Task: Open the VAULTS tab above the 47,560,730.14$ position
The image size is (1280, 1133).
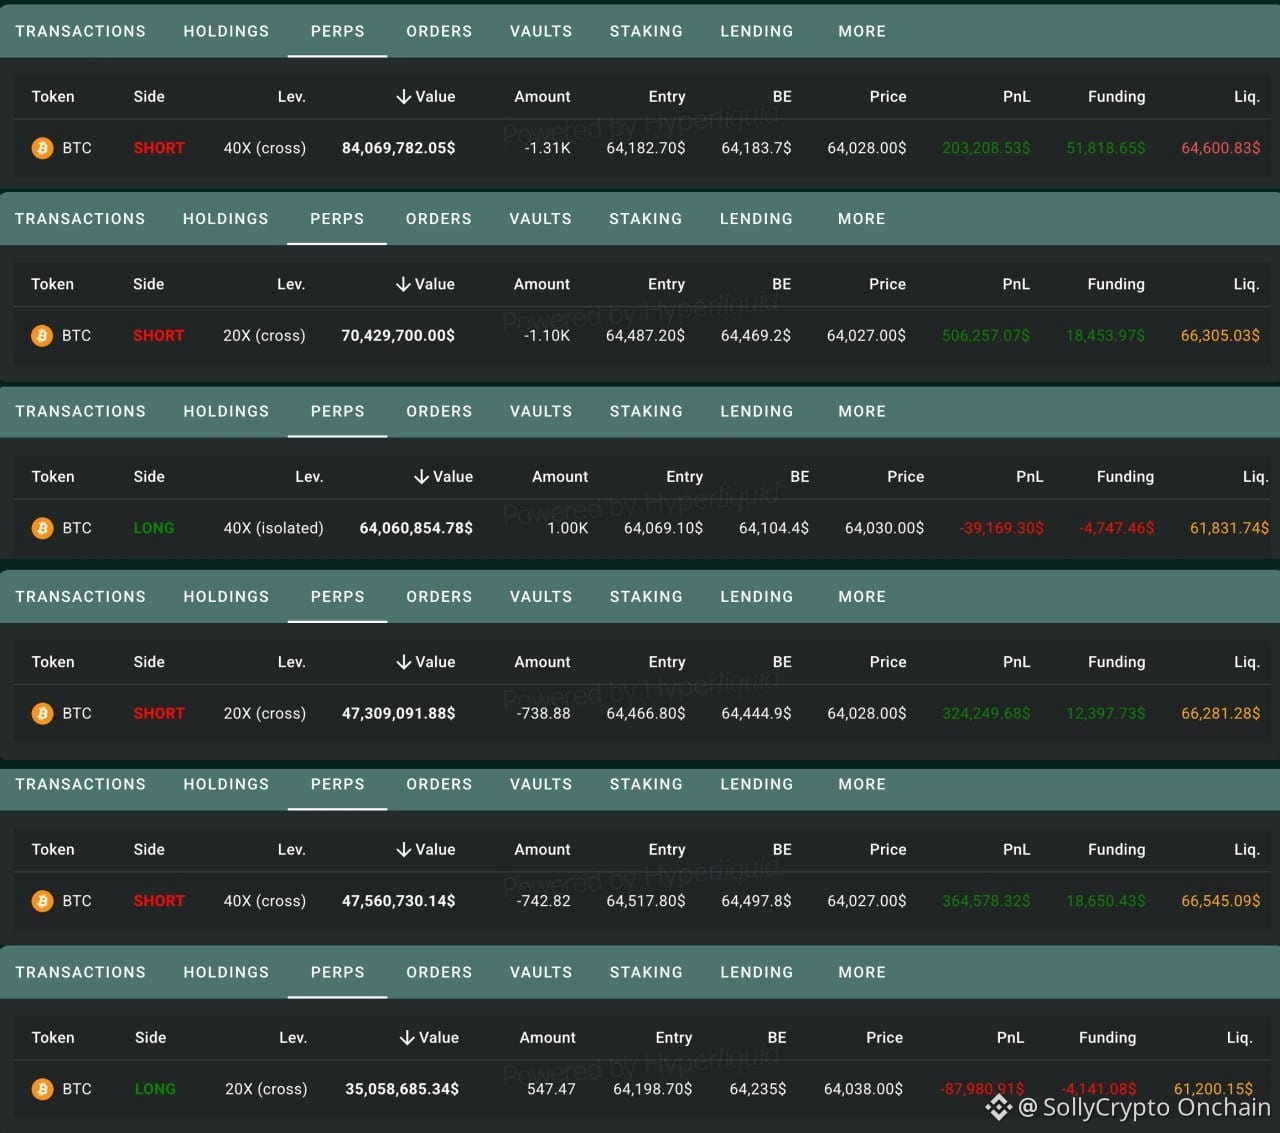Action: click(541, 785)
